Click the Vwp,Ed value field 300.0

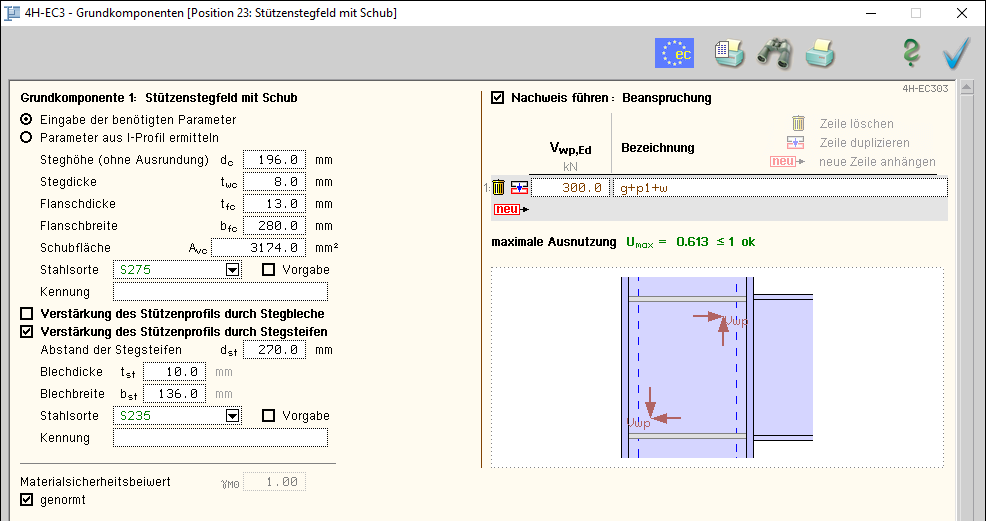point(568,187)
